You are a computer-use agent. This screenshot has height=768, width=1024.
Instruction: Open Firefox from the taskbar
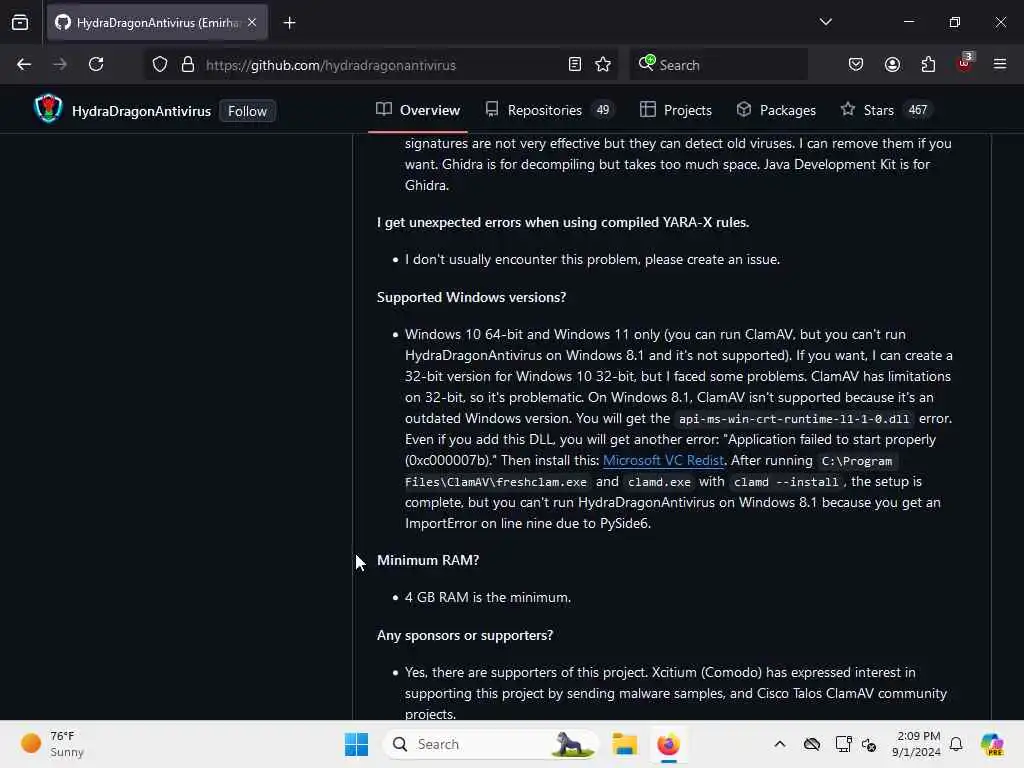[x=668, y=744]
